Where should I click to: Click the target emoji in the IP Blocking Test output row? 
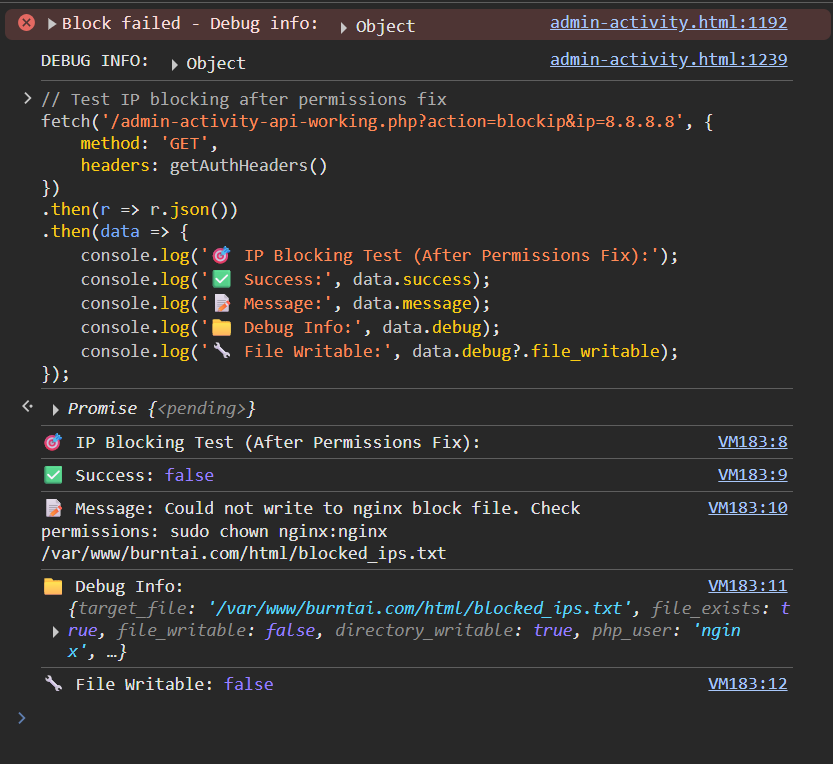point(53,442)
